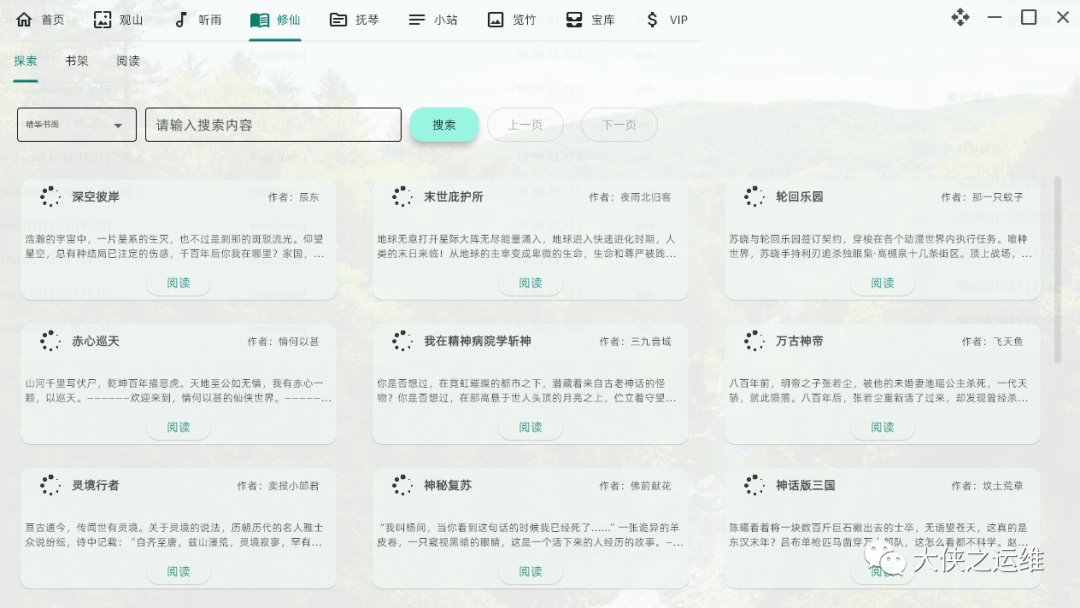Screen dimensions: 1080x608
Task: Click loading spinner icon beside 轮回乐园
Action: click(x=754, y=196)
